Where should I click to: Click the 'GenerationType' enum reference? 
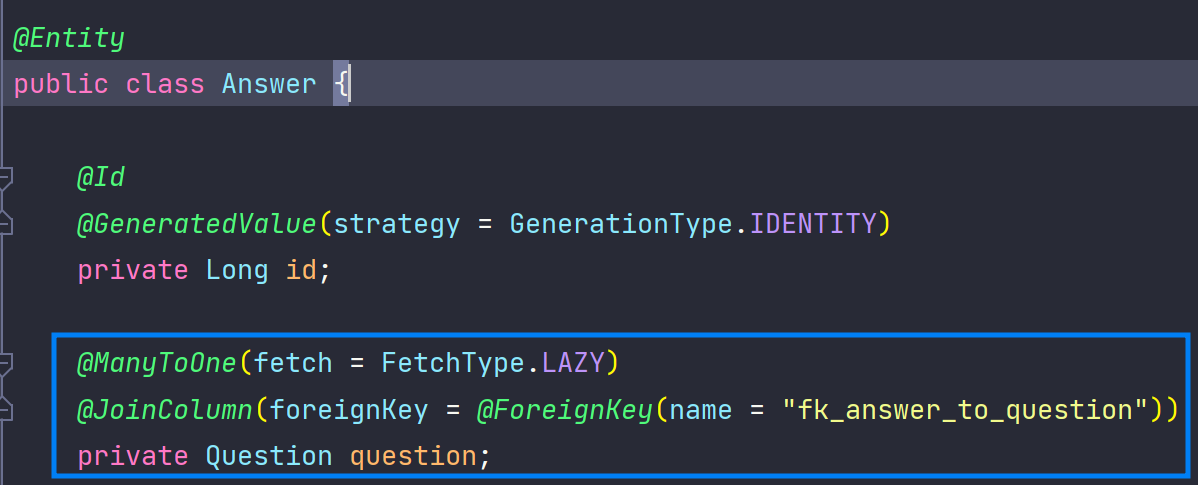click(620, 225)
